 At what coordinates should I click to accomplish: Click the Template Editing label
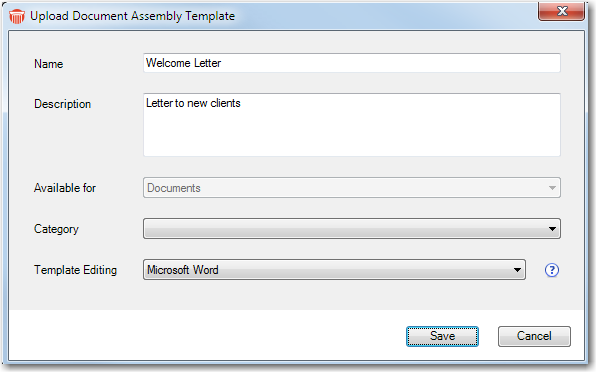76,270
